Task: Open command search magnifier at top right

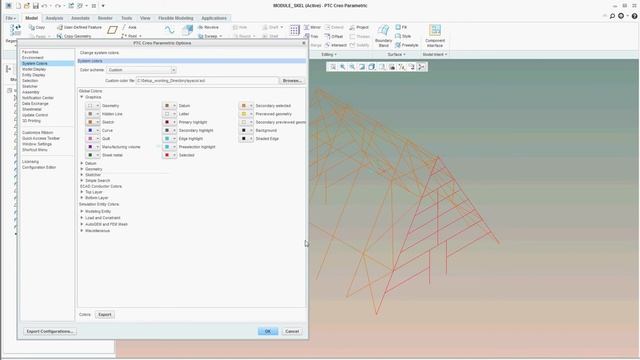Action: pyautogui.click(x=612, y=16)
